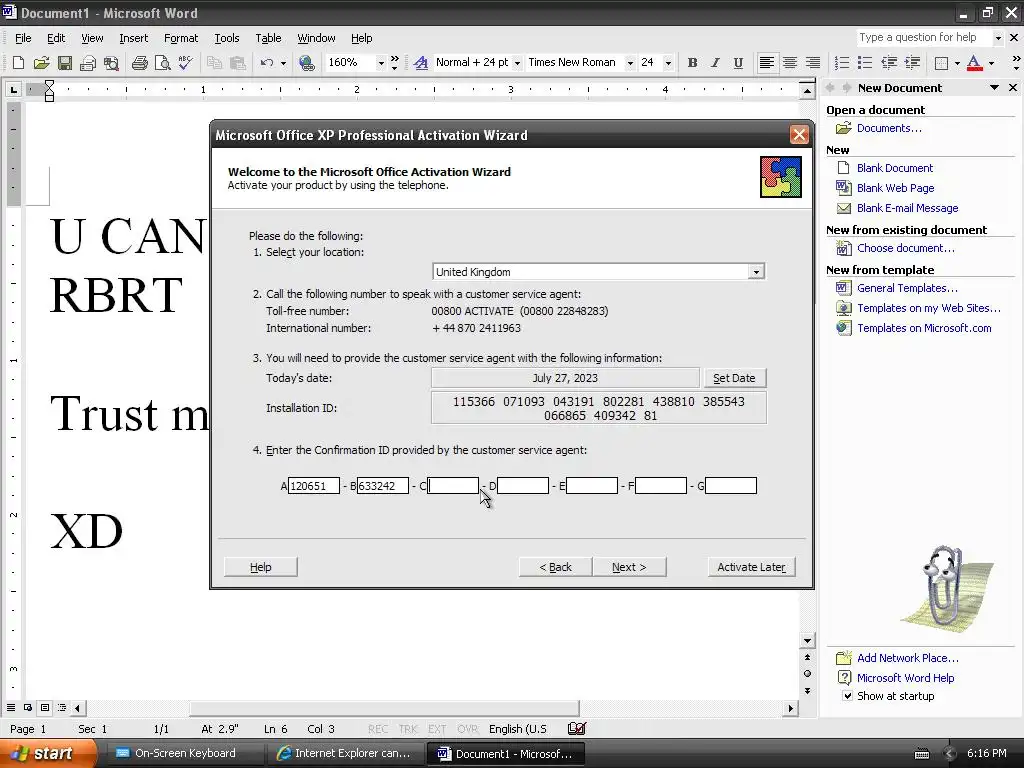Click the Insert Hyperlink globe icon
This screenshot has height=768, width=1024.
tap(306, 63)
